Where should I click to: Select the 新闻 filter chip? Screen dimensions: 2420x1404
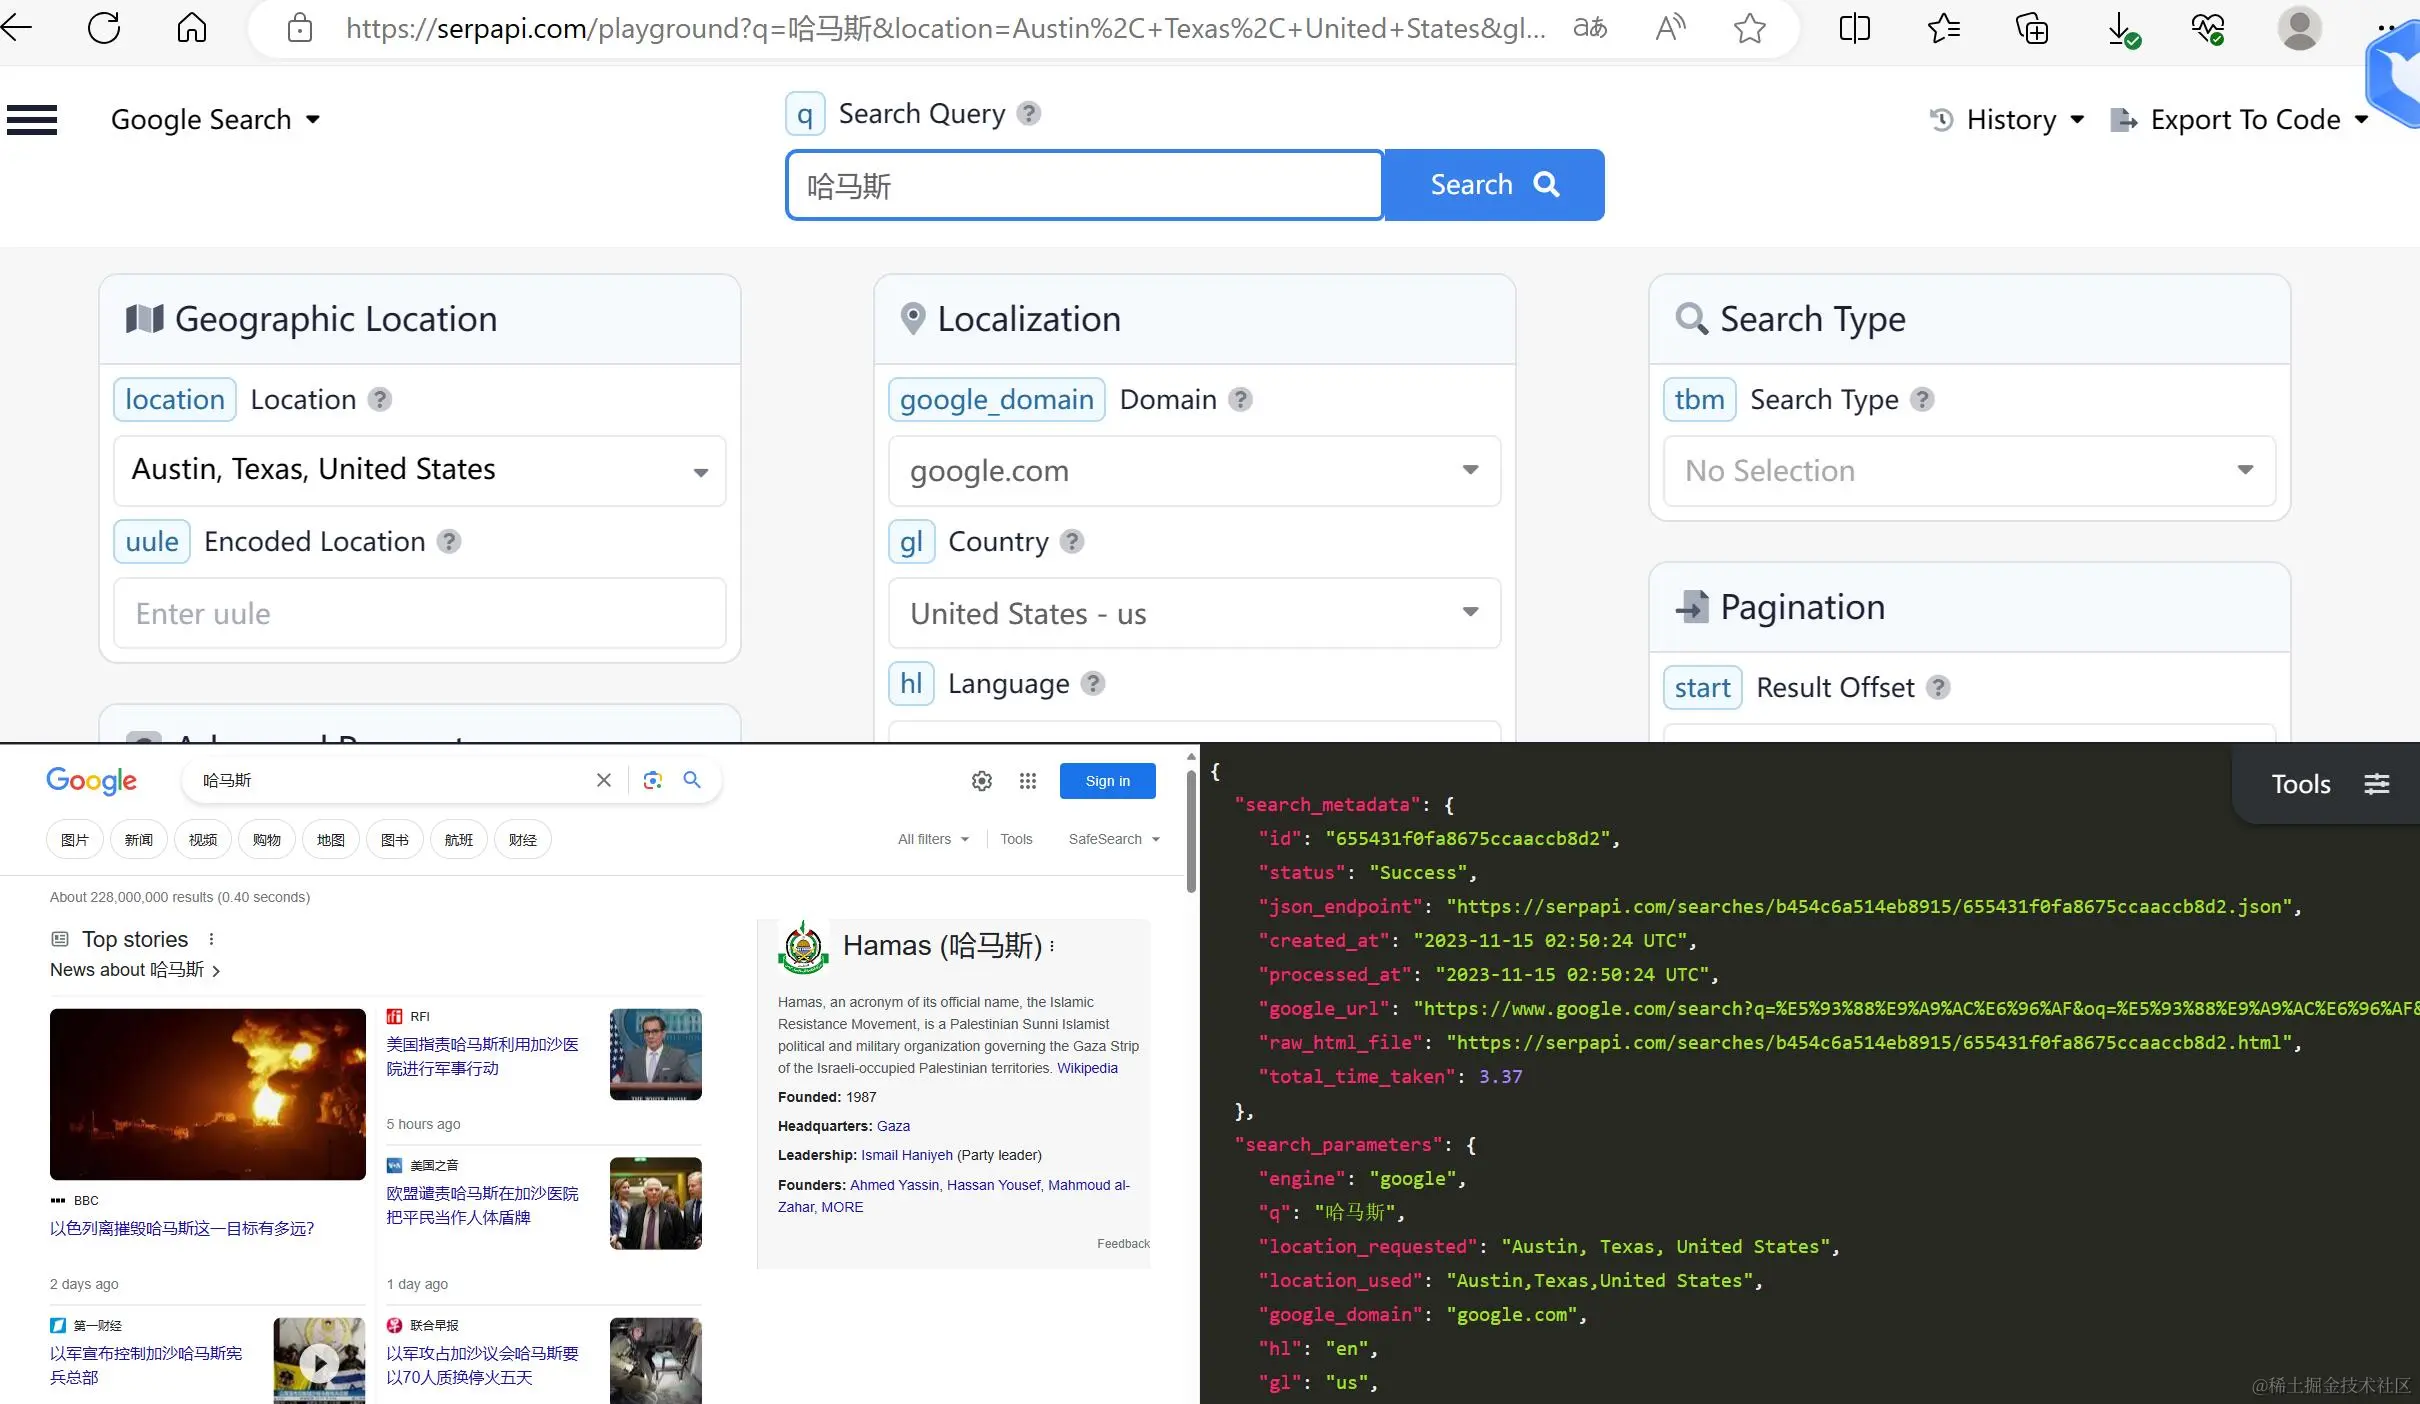139,839
